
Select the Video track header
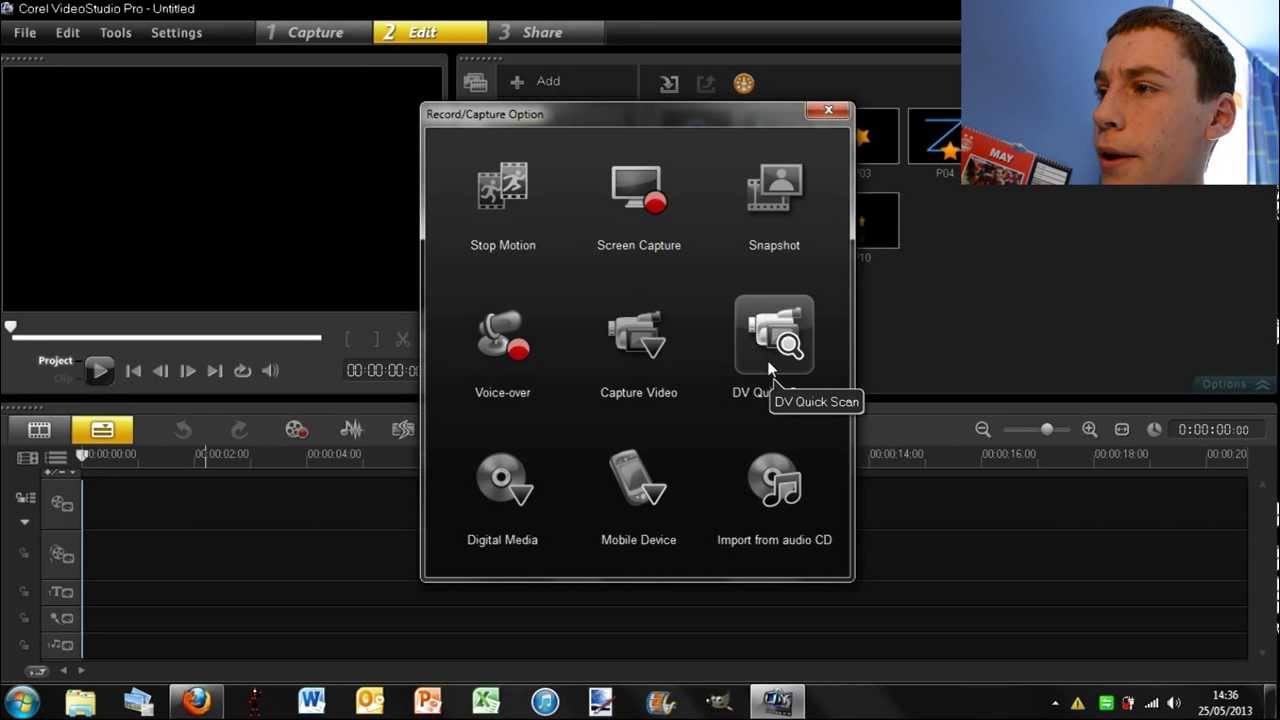point(62,504)
